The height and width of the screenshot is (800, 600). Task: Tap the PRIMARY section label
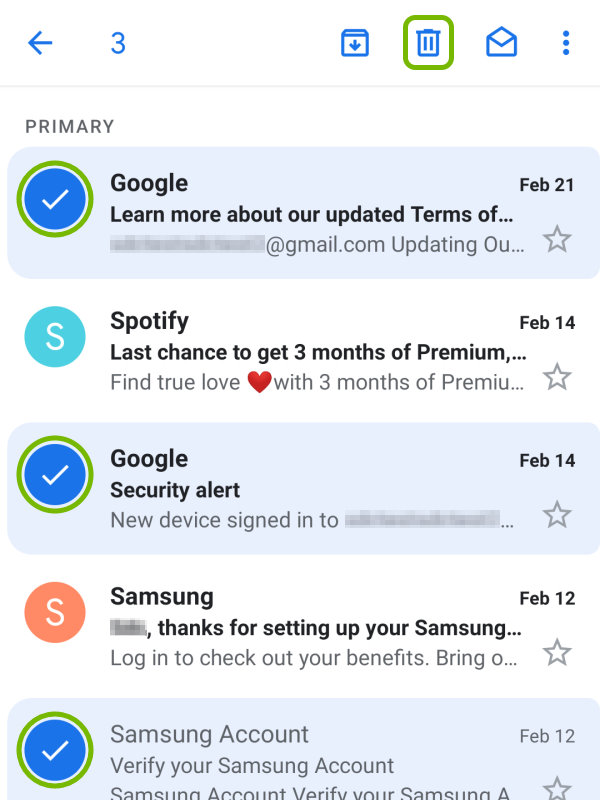click(69, 126)
